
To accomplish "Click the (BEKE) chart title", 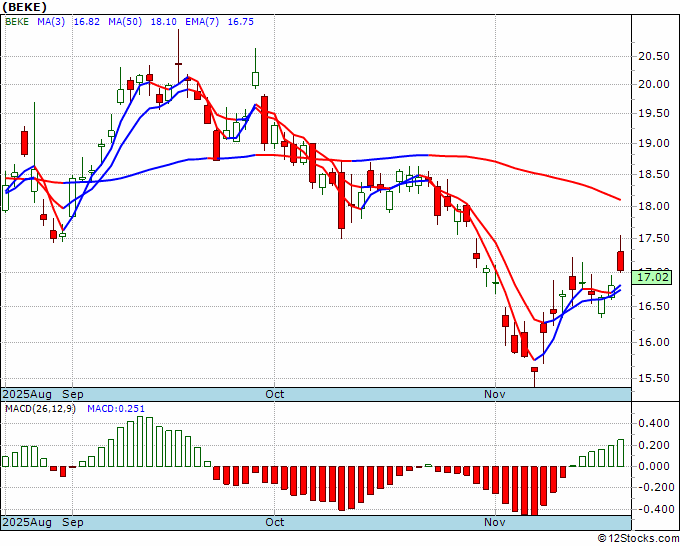I will coord(24,7).
